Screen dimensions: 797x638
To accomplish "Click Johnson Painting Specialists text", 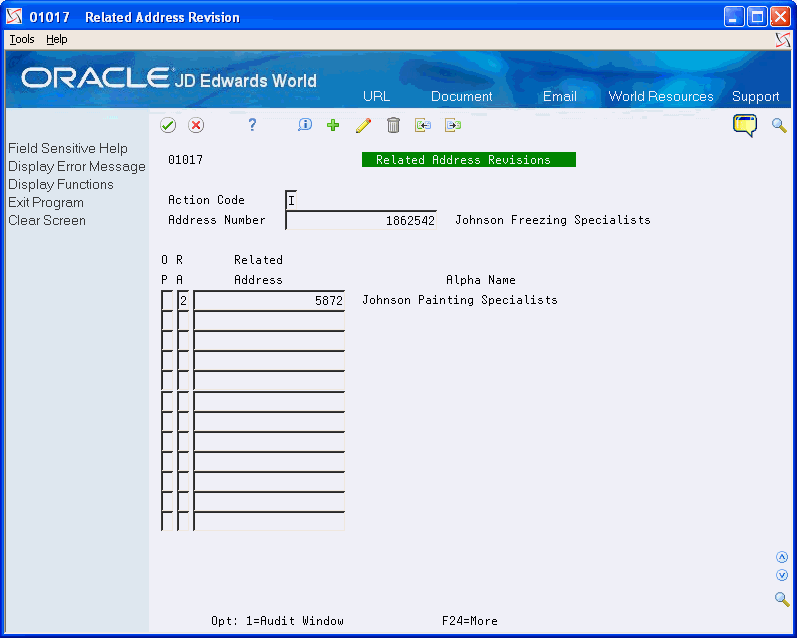I will 459,300.
